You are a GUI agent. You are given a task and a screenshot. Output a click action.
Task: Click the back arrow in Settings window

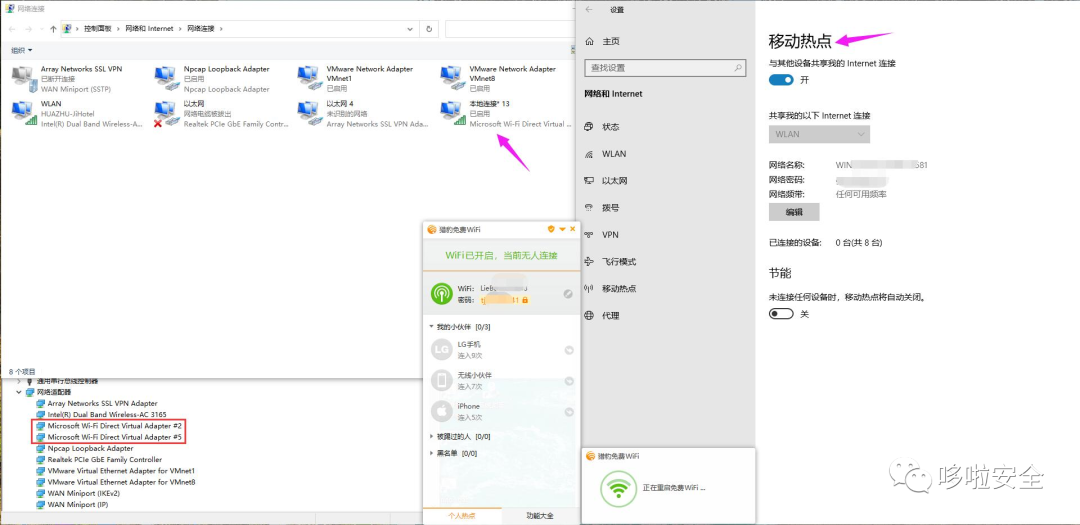tap(589, 10)
